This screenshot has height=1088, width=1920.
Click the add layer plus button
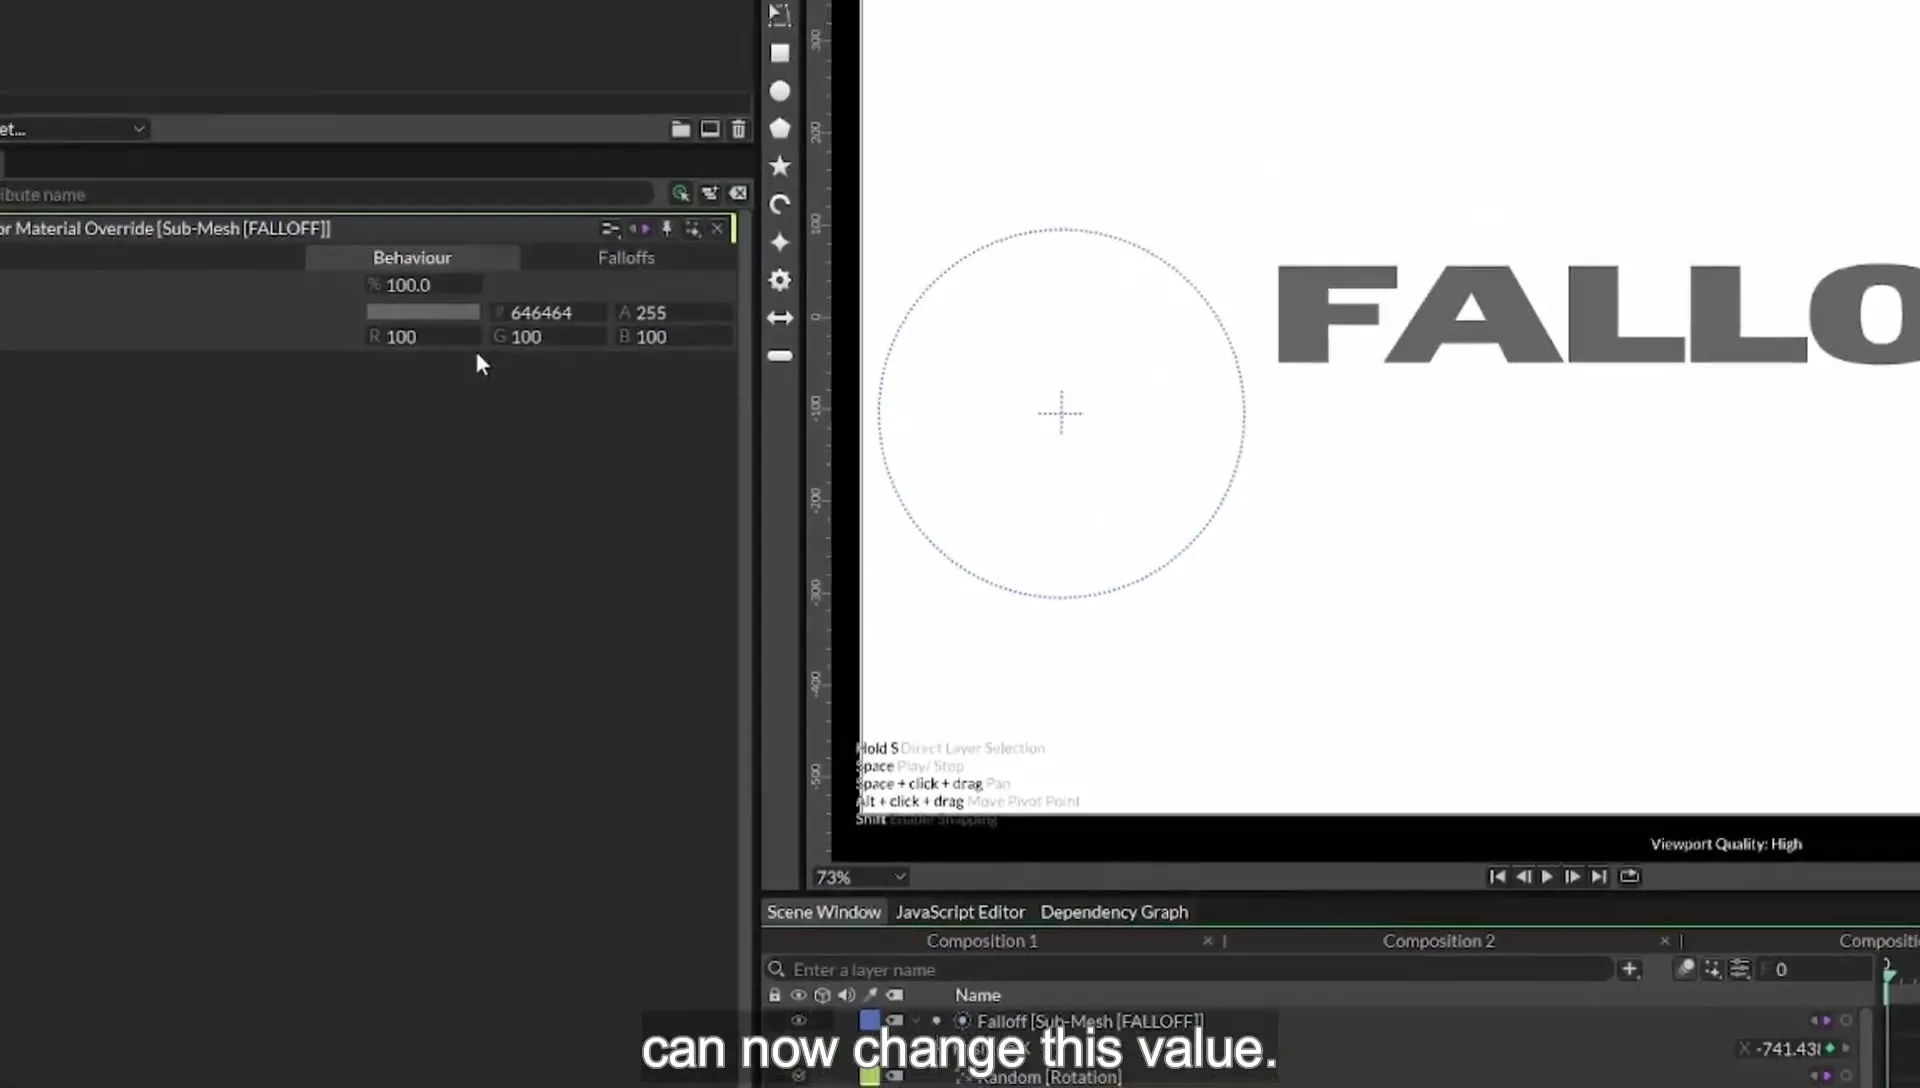[x=1629, y=969]
